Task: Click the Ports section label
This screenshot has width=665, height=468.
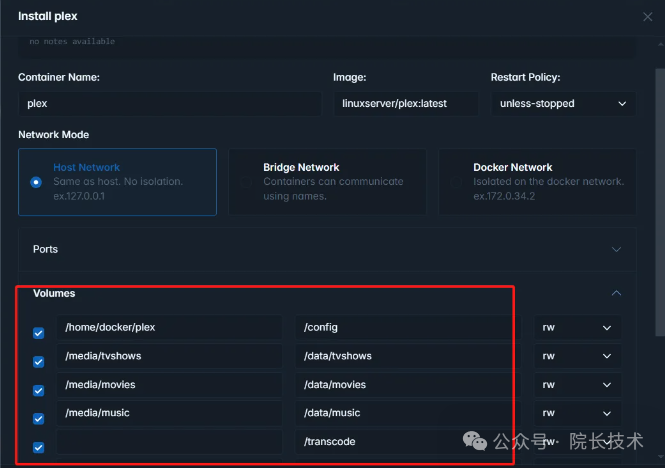Action: pos(45,249)
